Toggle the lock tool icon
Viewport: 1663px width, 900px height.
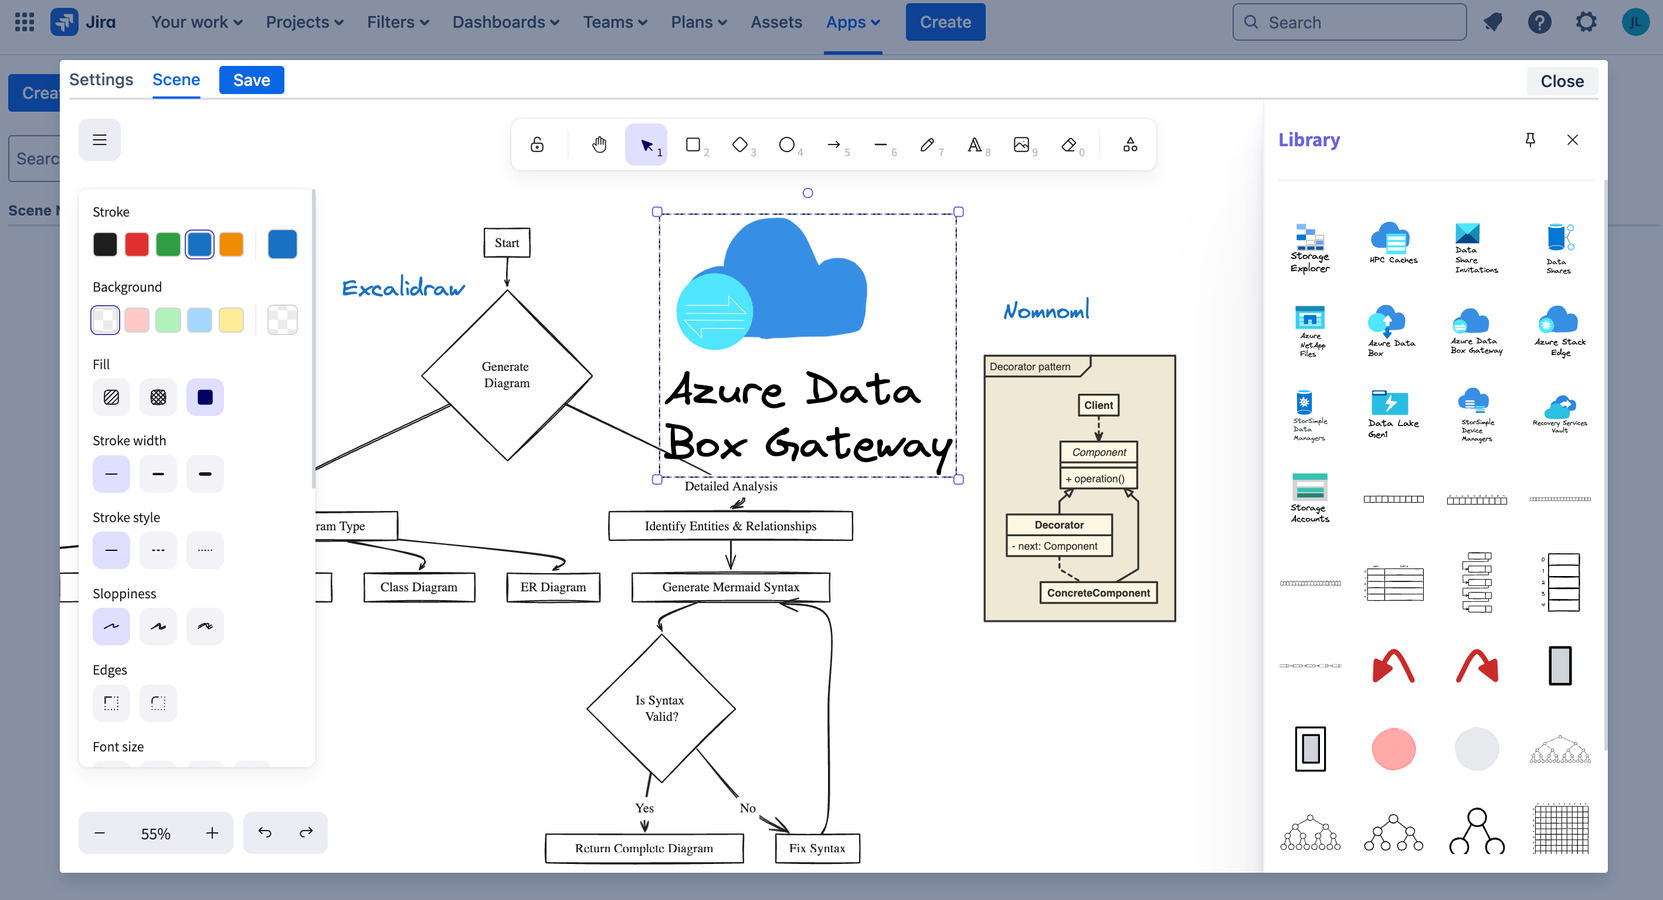point(537,145)
